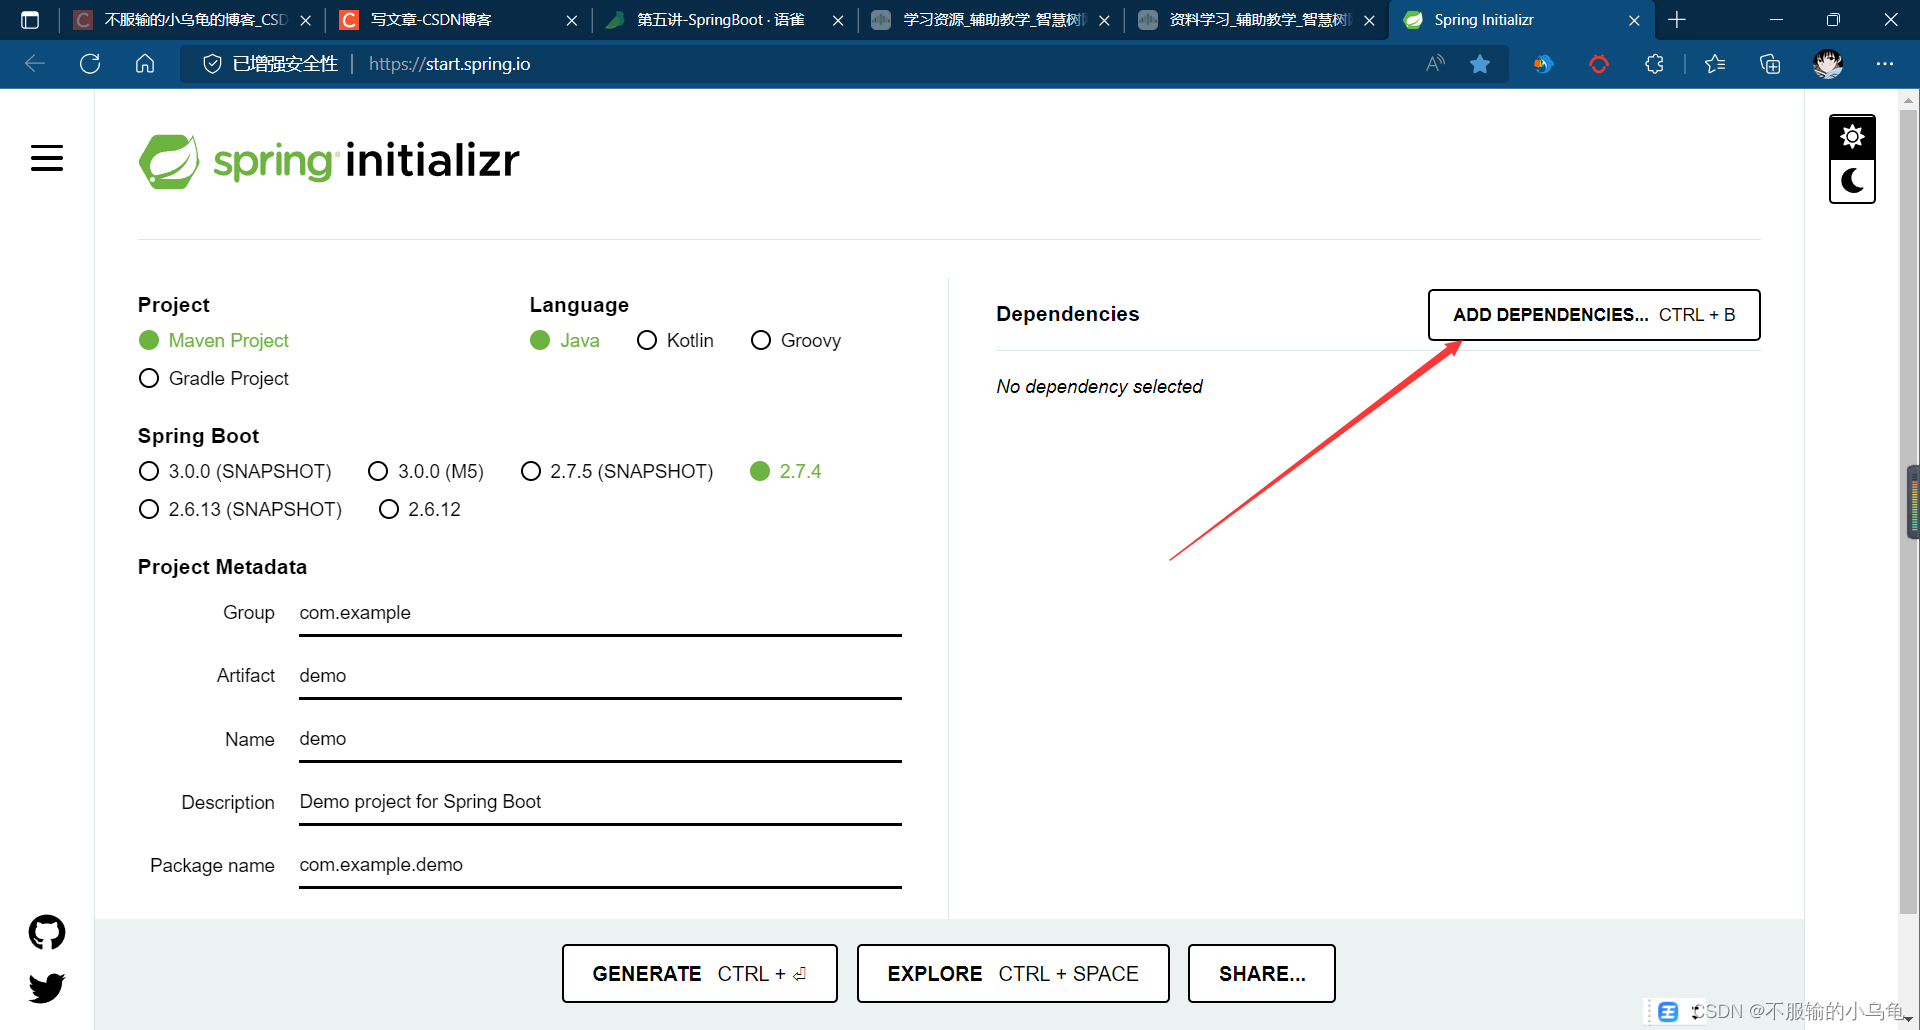Select Java language
1920x1030 pixels.
(565, 341)
